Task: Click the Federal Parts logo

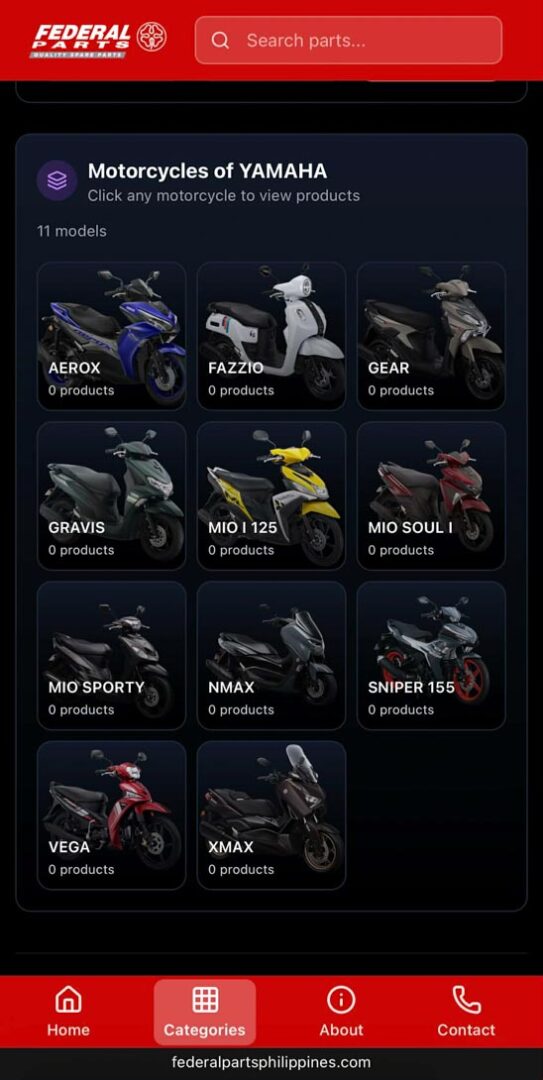Action: [98, 40]
